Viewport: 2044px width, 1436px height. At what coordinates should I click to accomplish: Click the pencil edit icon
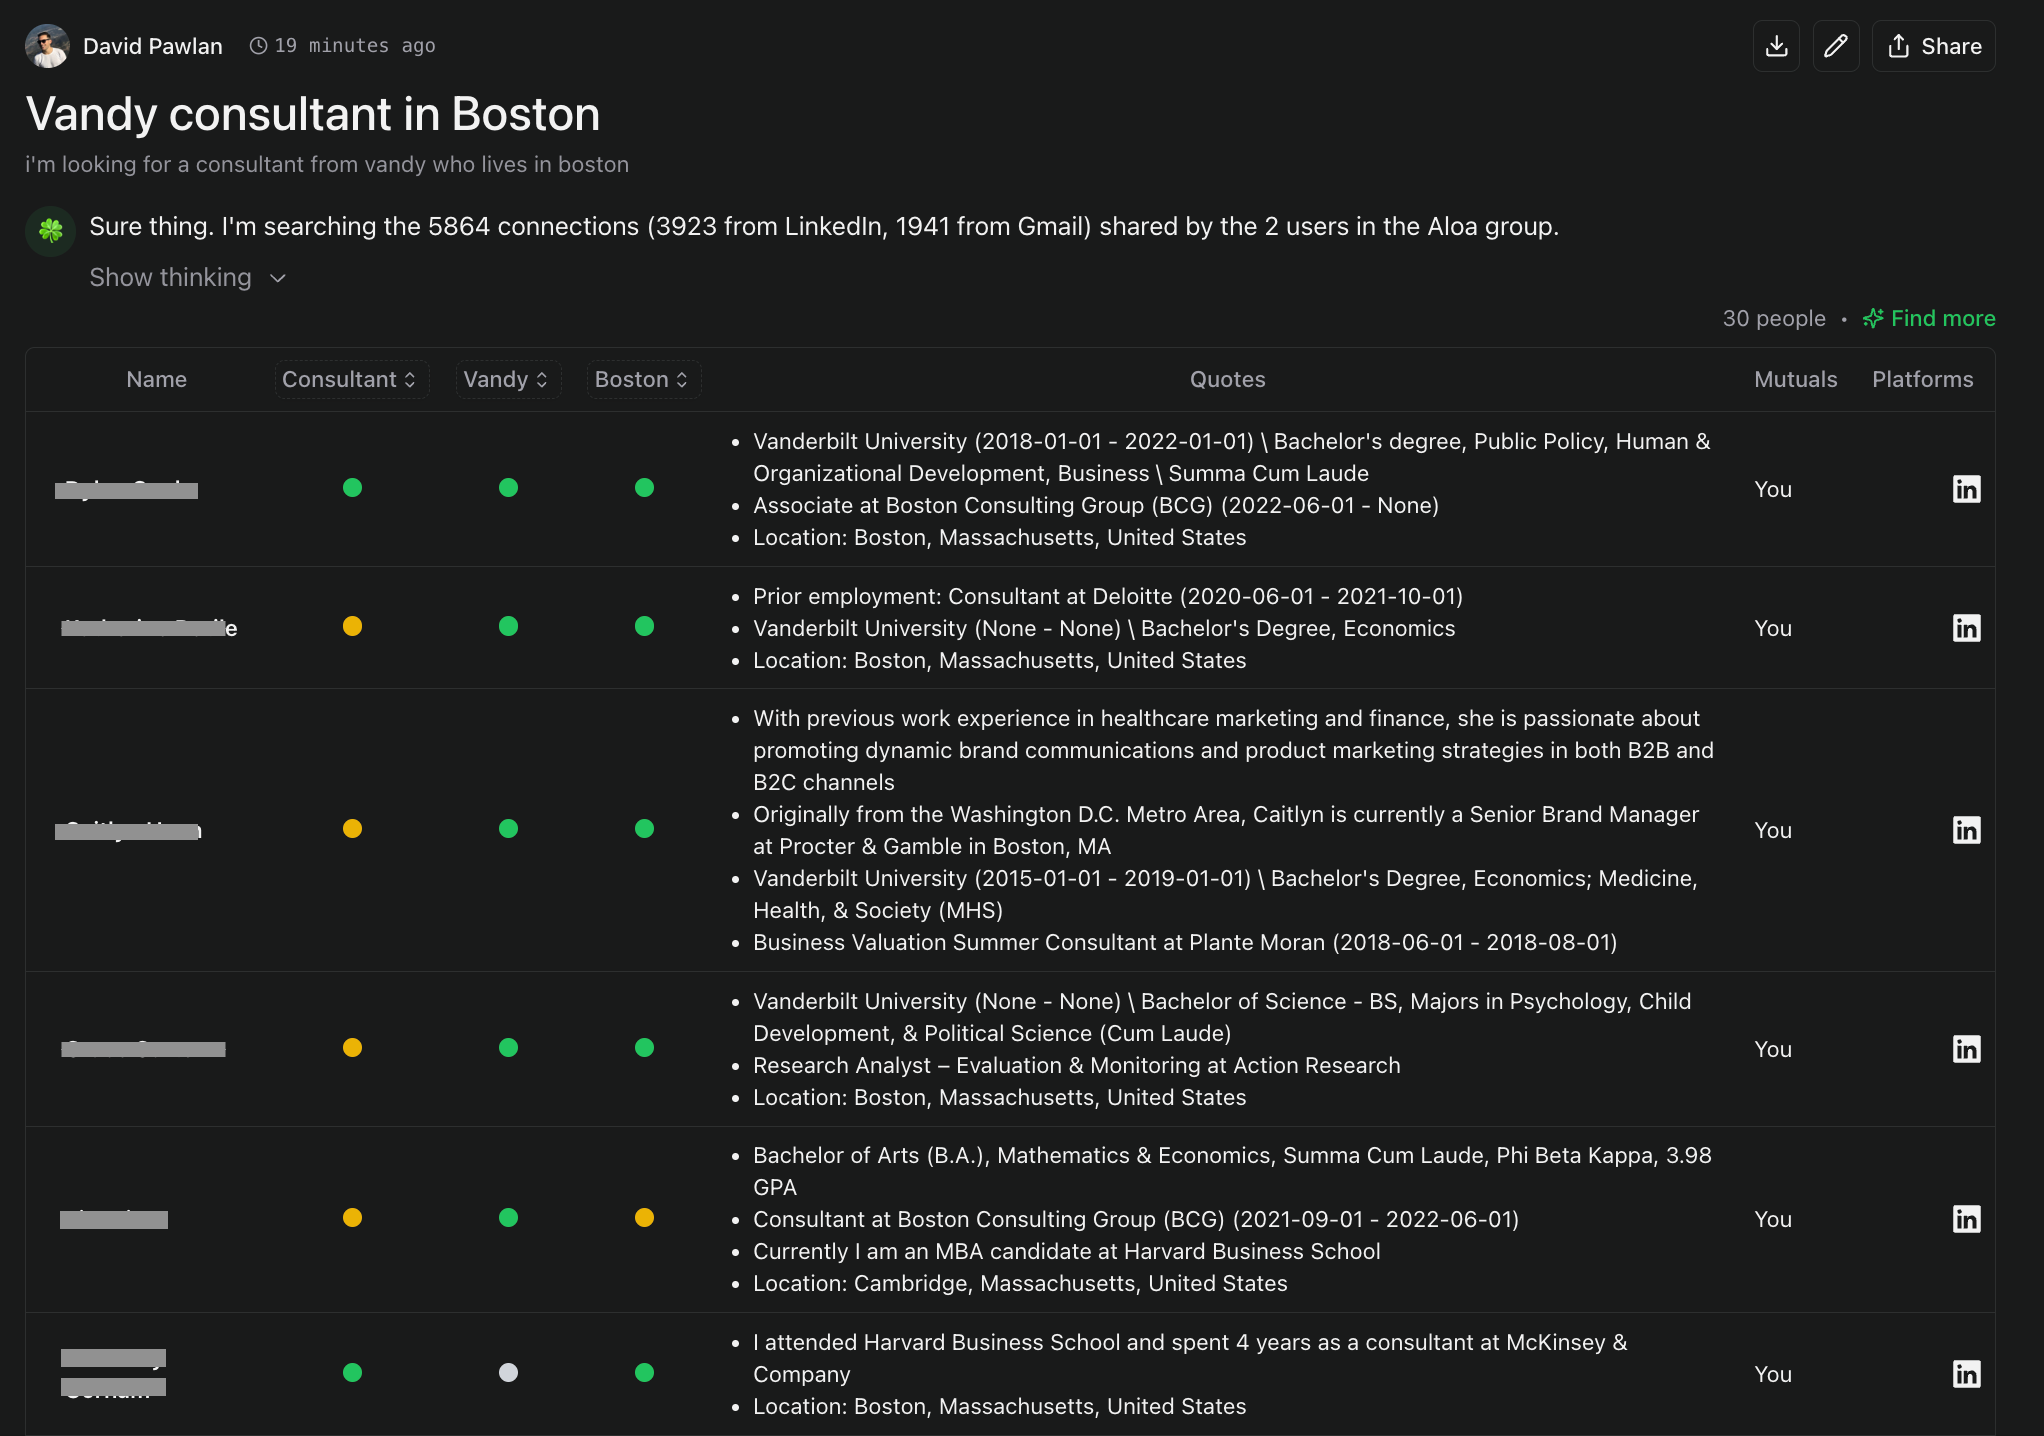tap(1835, 46)
